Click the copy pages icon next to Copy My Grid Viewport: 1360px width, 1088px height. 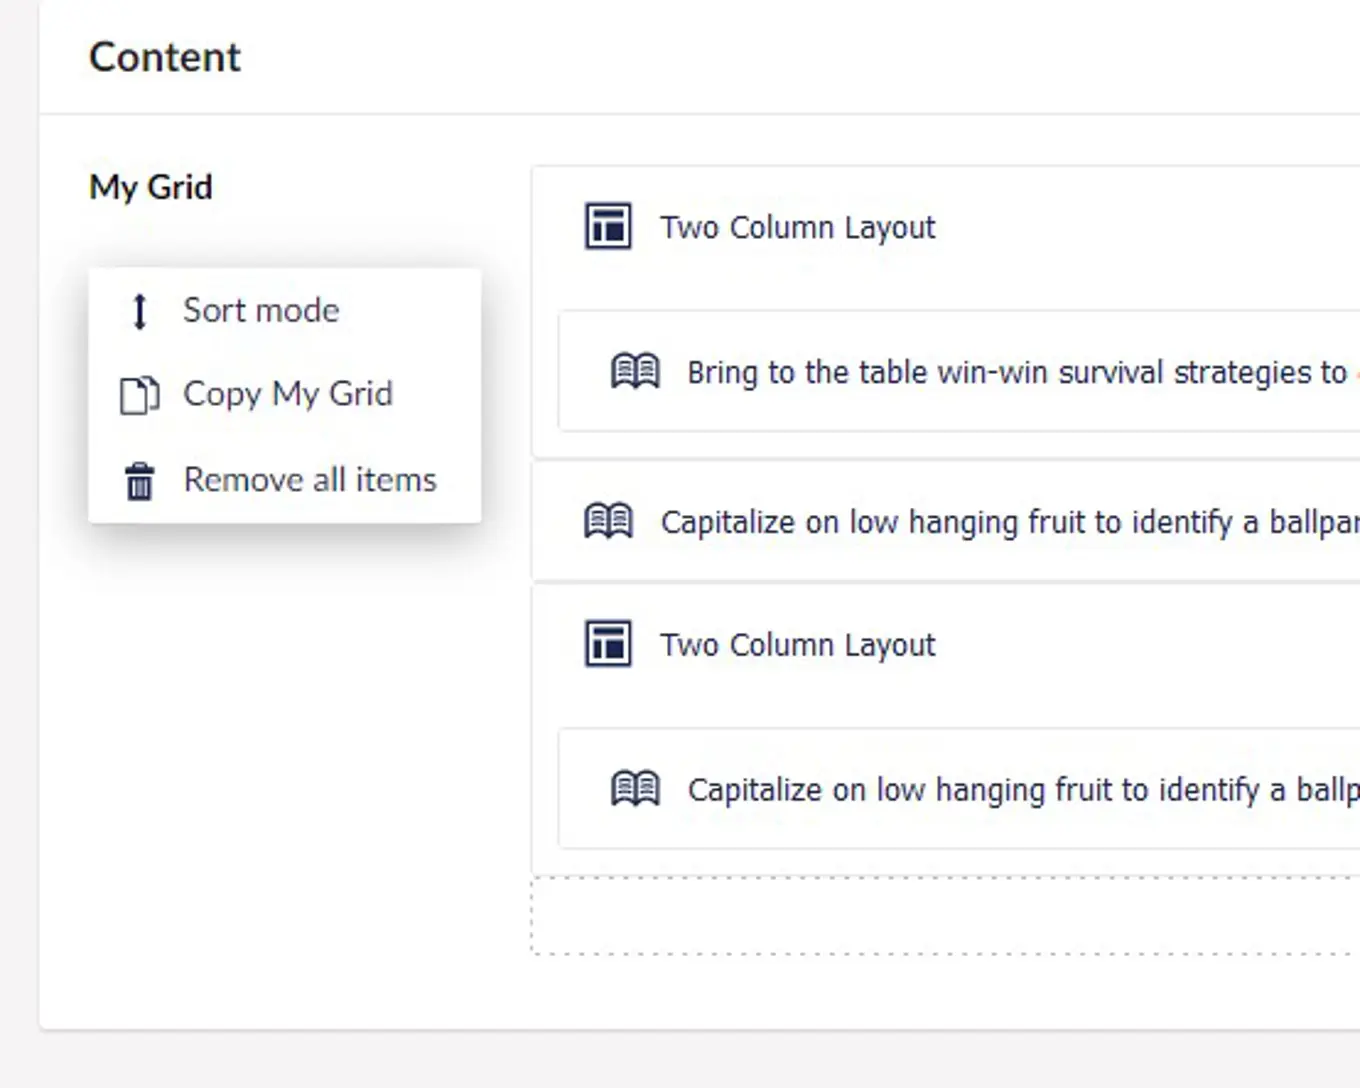tap(140, 394)
